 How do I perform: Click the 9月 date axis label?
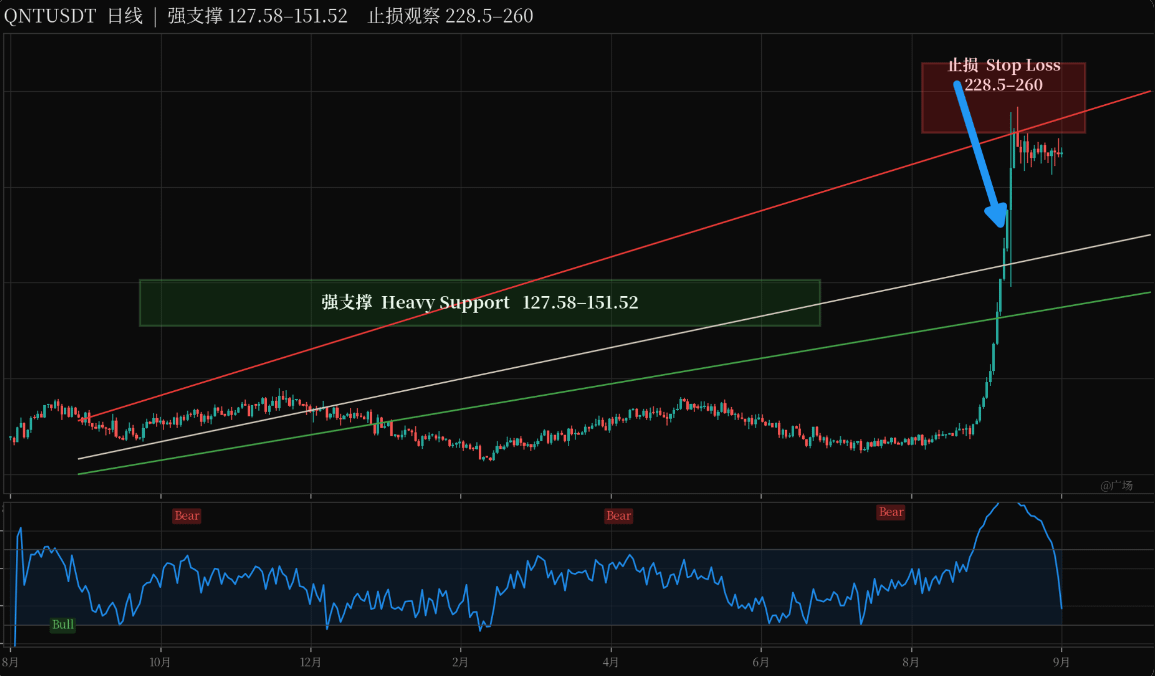click(1061, 662)
